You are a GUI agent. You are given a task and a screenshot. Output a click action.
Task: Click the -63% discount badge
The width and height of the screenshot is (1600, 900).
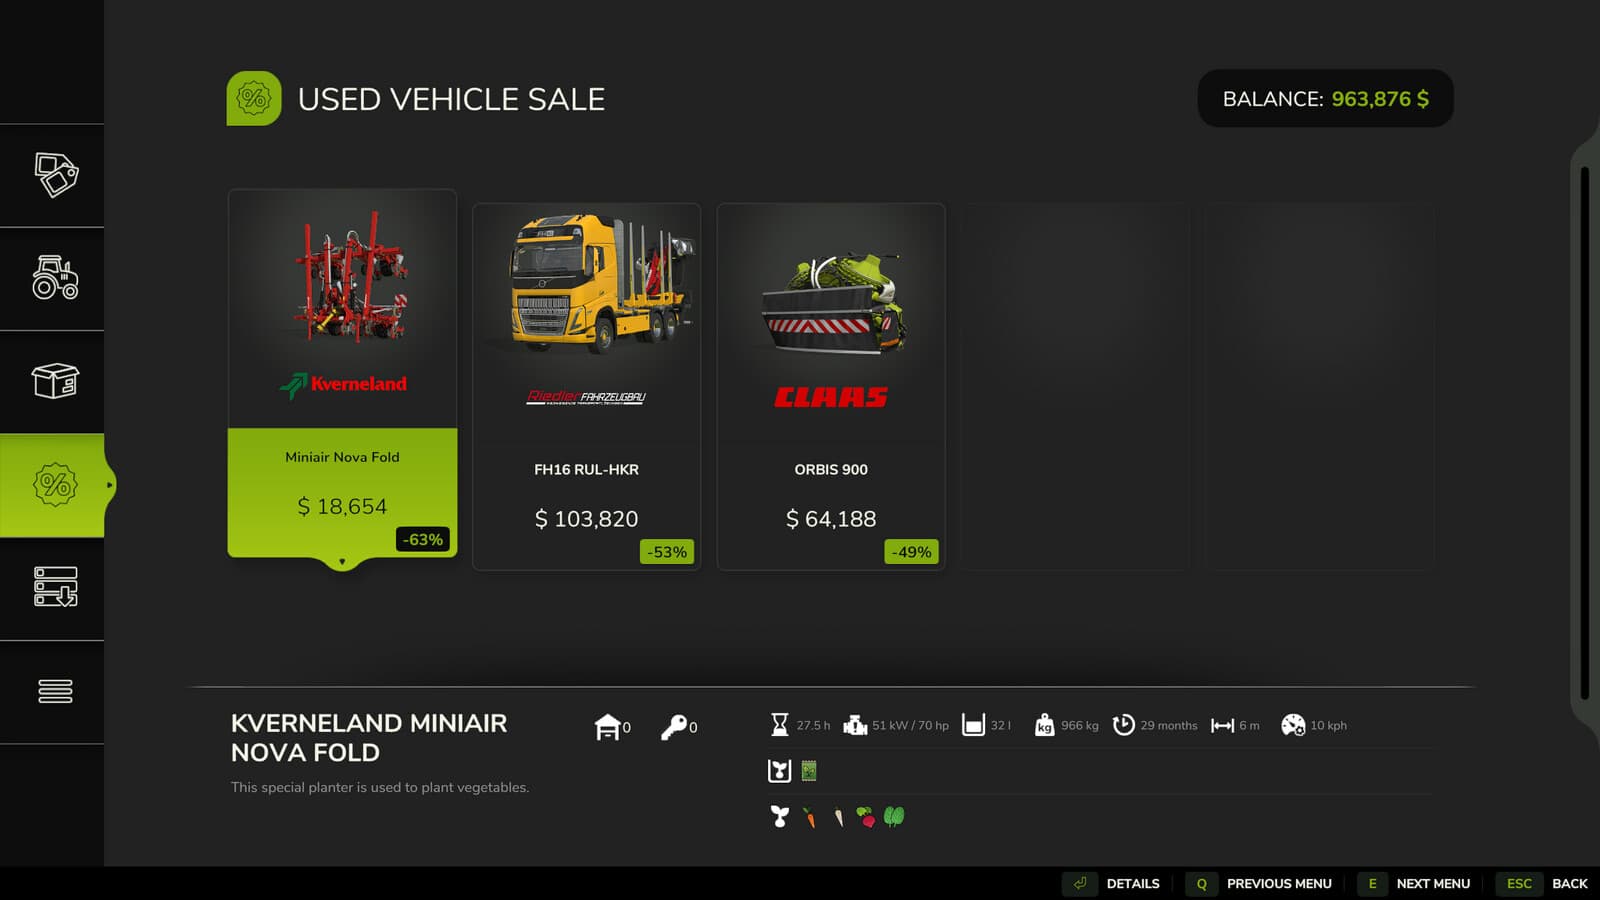pos(423,540)
